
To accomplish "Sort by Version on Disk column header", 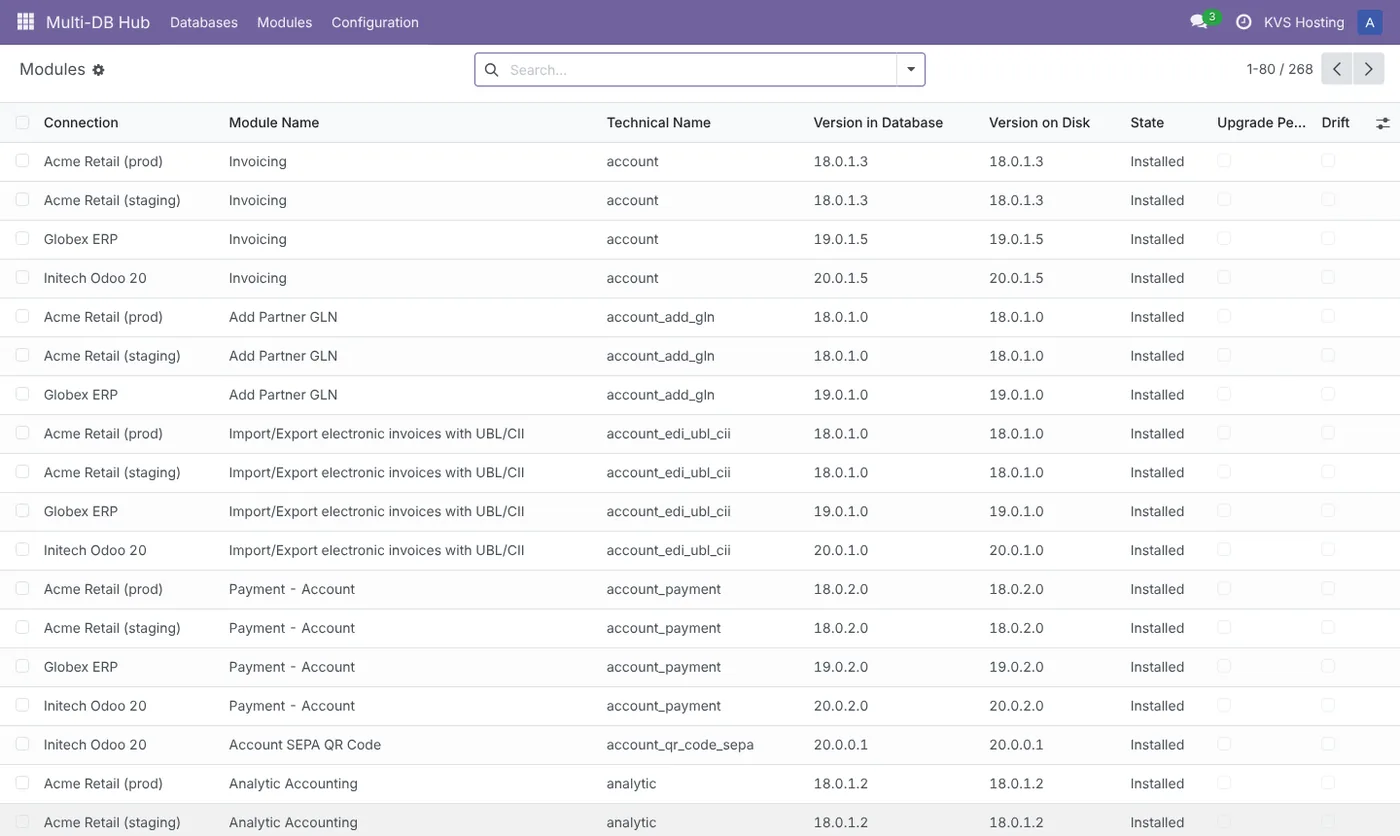I will (x=1039, y=123).
